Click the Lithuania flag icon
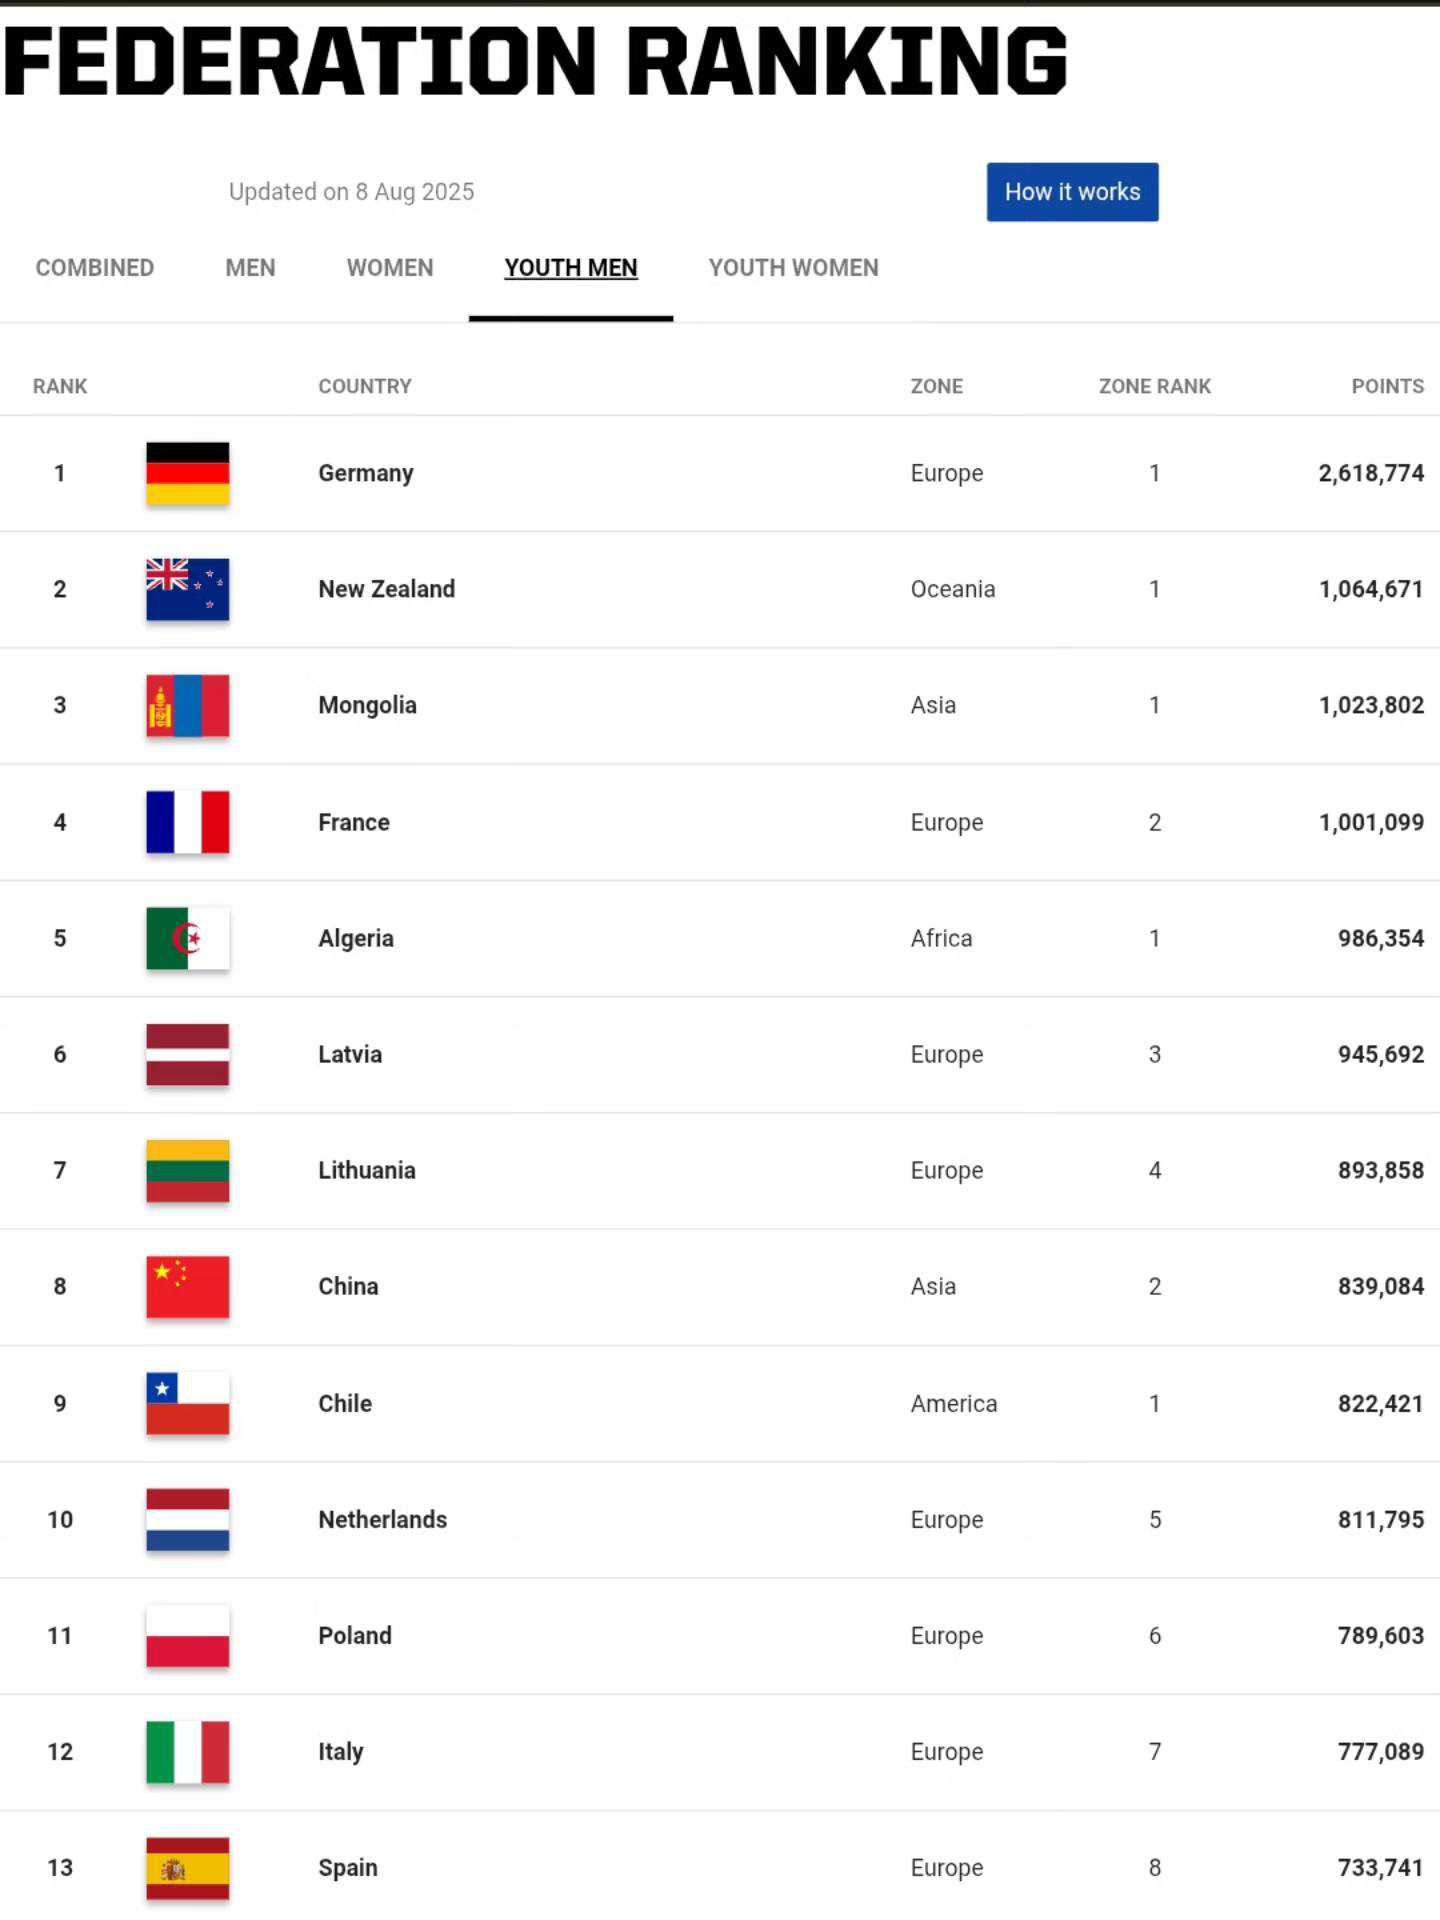The image size is (1440, 1920). click(x=187, y=1170)
